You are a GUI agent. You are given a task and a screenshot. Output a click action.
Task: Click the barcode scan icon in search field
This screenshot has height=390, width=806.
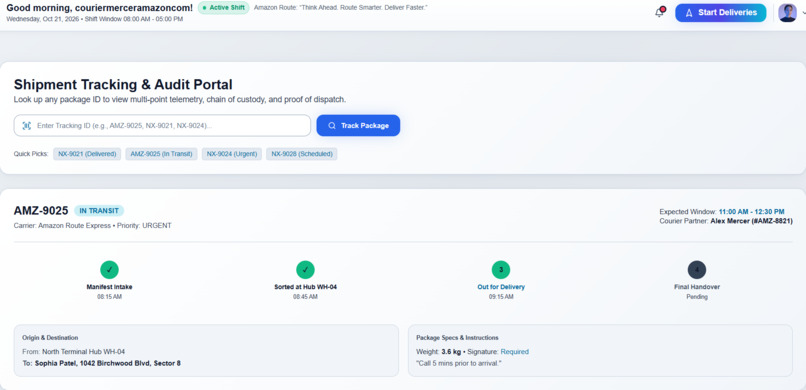[27, 125]
